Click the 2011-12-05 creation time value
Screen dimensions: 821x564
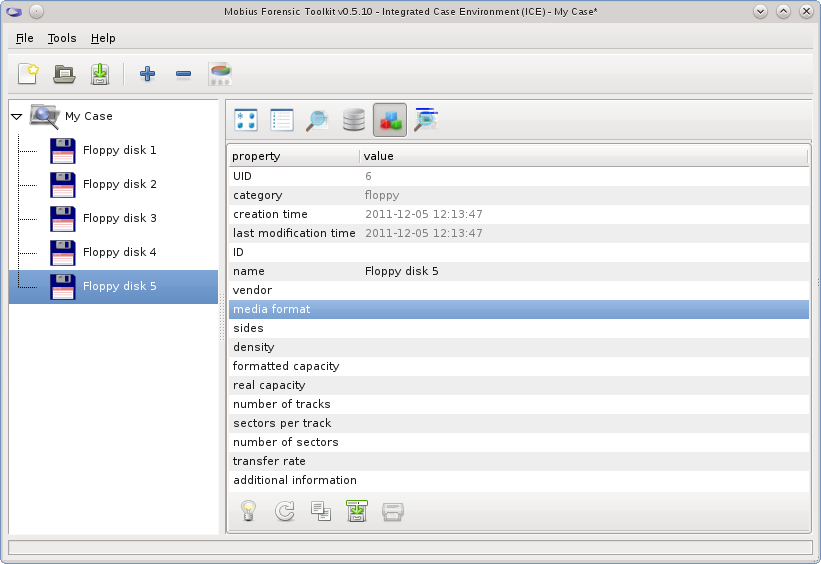click(x=424, y=214)
